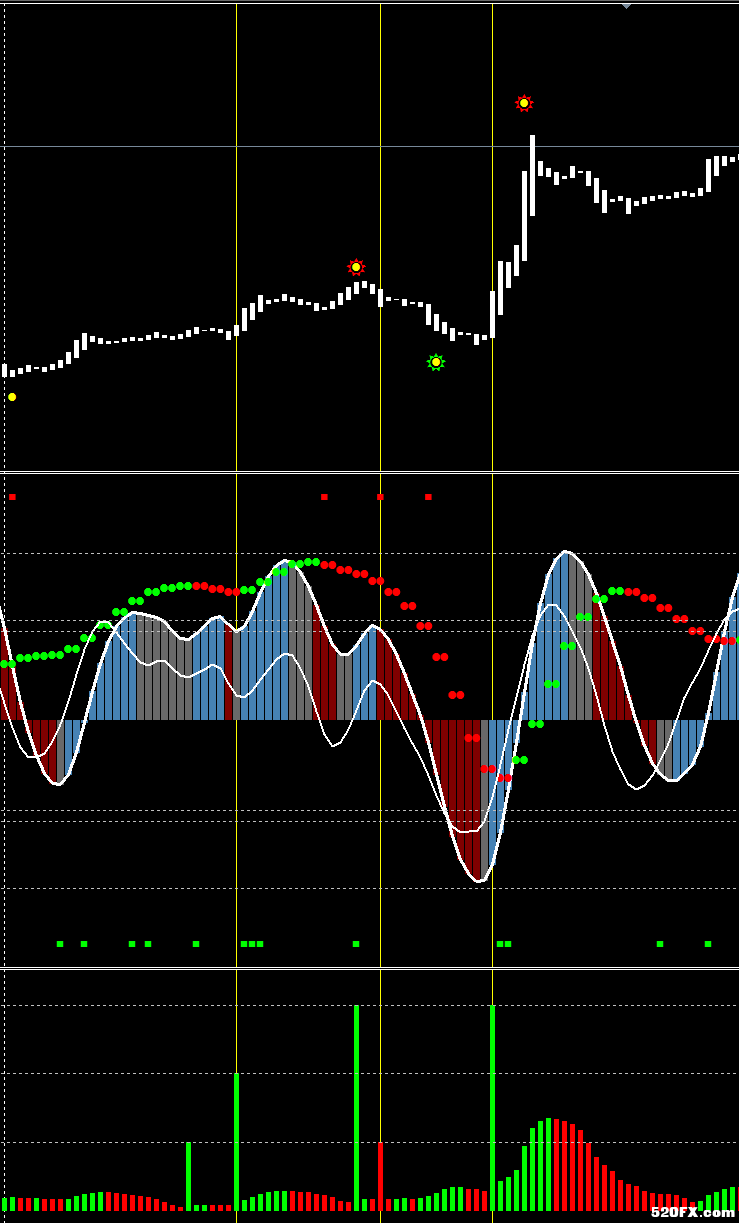Select the rightmost green square below the oscillator
The image size is (739, 1223).
(x=708, y=943)
